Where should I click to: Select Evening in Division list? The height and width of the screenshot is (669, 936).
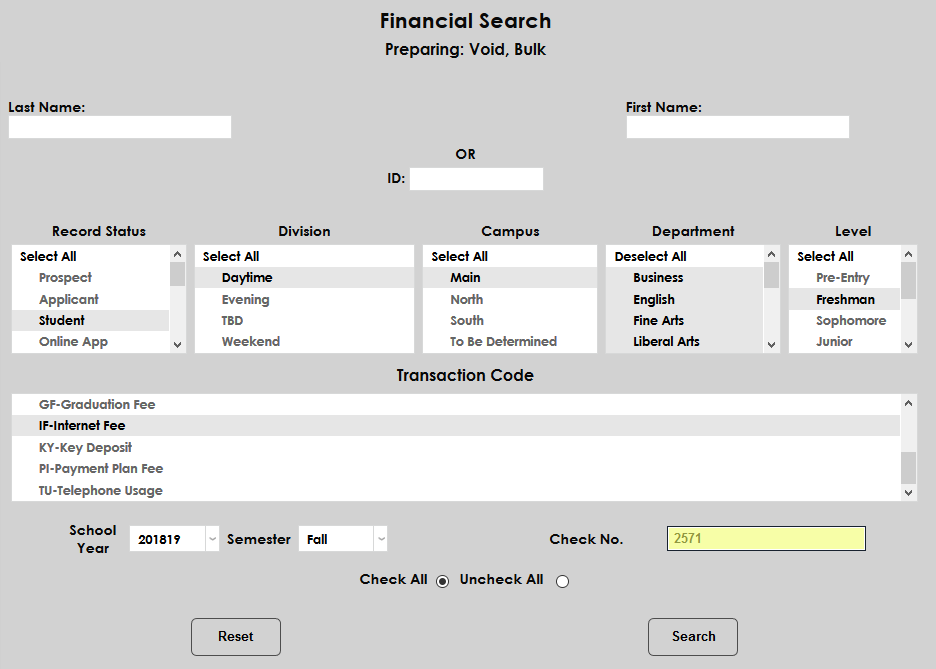(304, 299)
